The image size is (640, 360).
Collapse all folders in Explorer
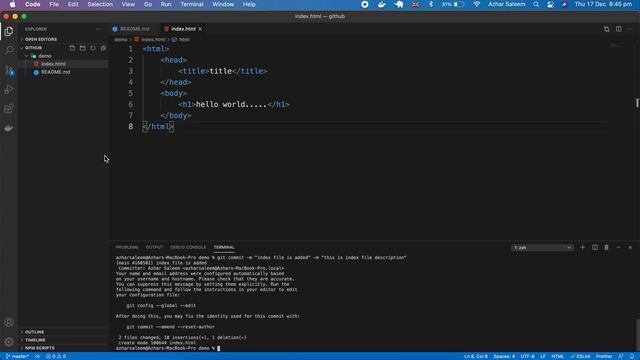[103, 48]
